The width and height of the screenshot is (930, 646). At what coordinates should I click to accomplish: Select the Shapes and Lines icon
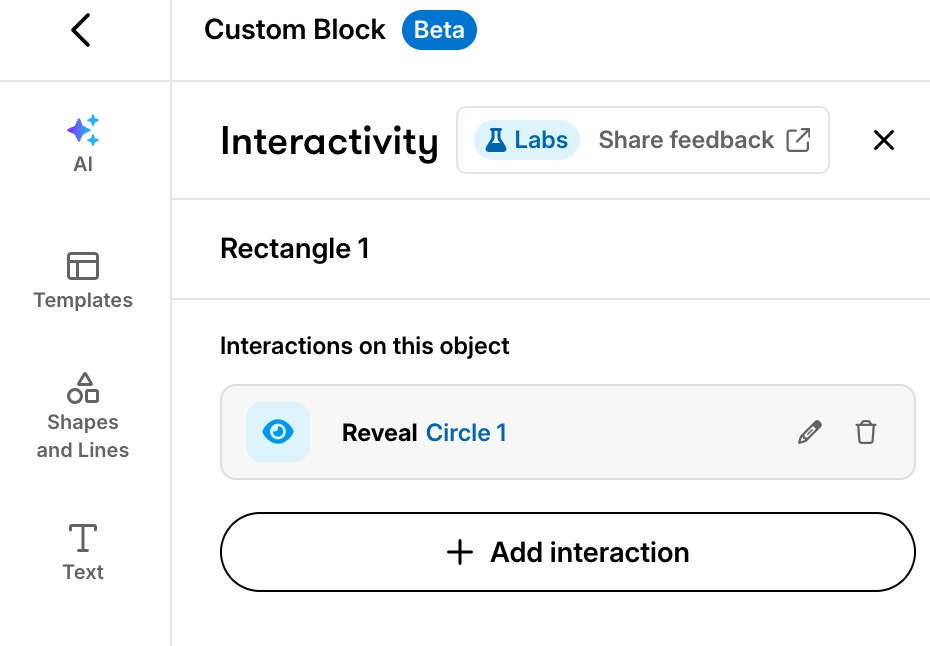pos(83,388)
